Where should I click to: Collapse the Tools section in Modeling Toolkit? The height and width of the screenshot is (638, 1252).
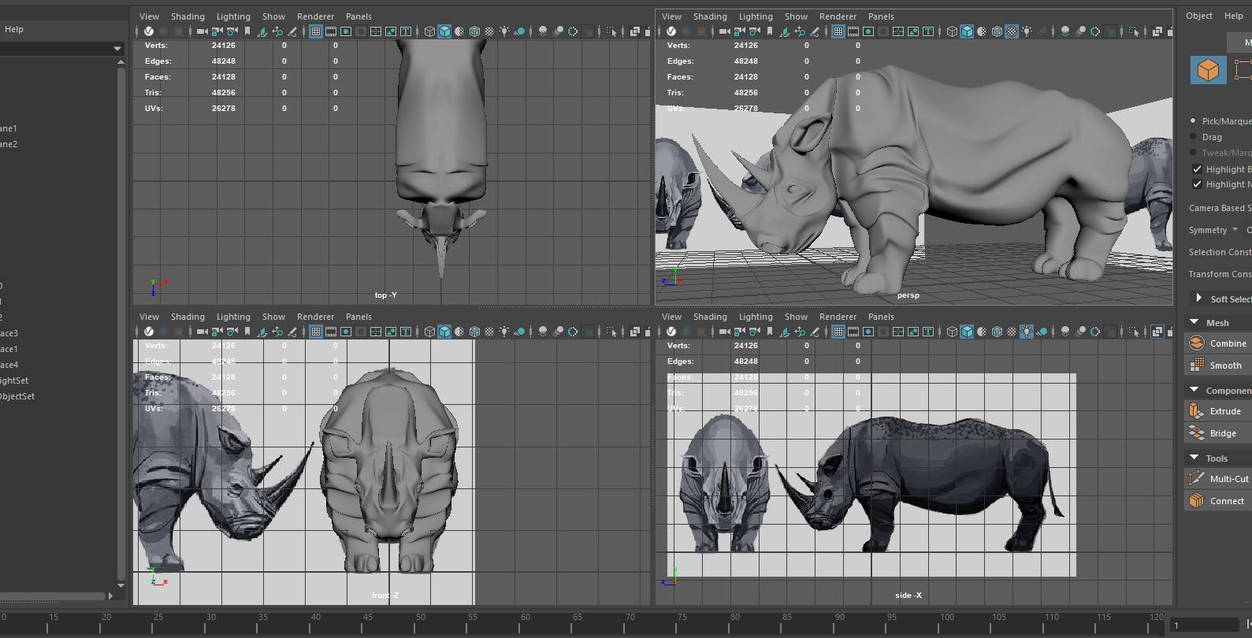pos(1194,458)
